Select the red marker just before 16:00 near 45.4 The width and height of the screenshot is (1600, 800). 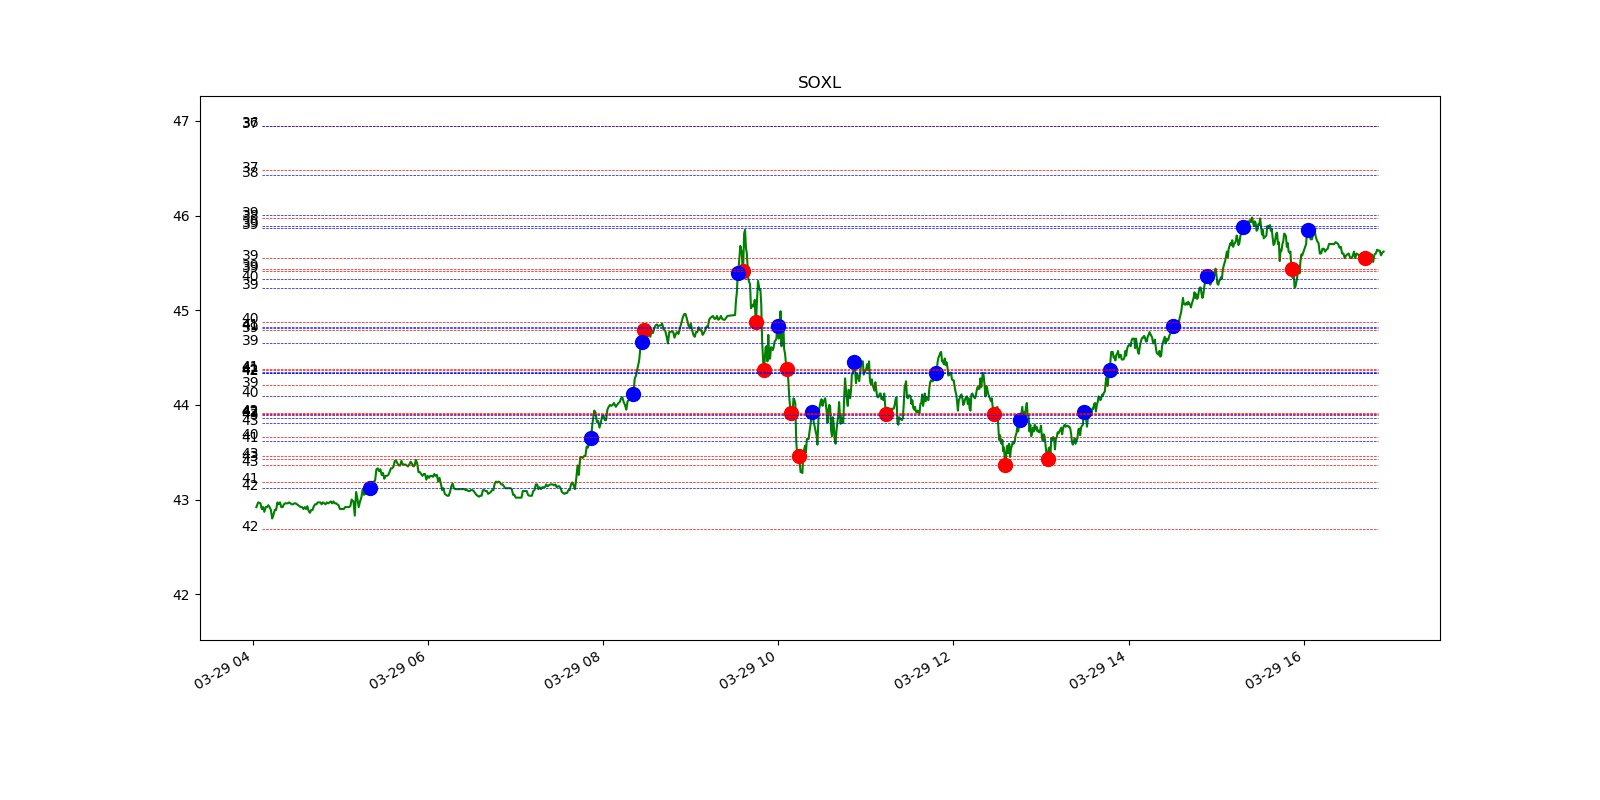1292,269
